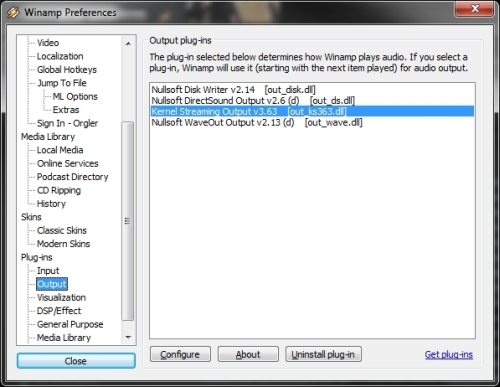The image size is (500, 387).
Task: Select Online Services in the tree
Action: click(68, 163)
